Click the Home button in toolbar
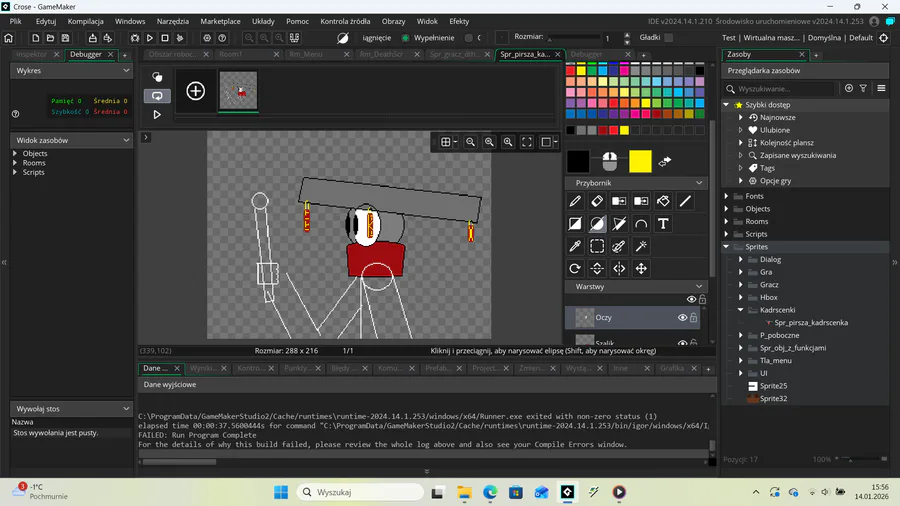Screen dimensions: 900x506 [x=9, y=38]
